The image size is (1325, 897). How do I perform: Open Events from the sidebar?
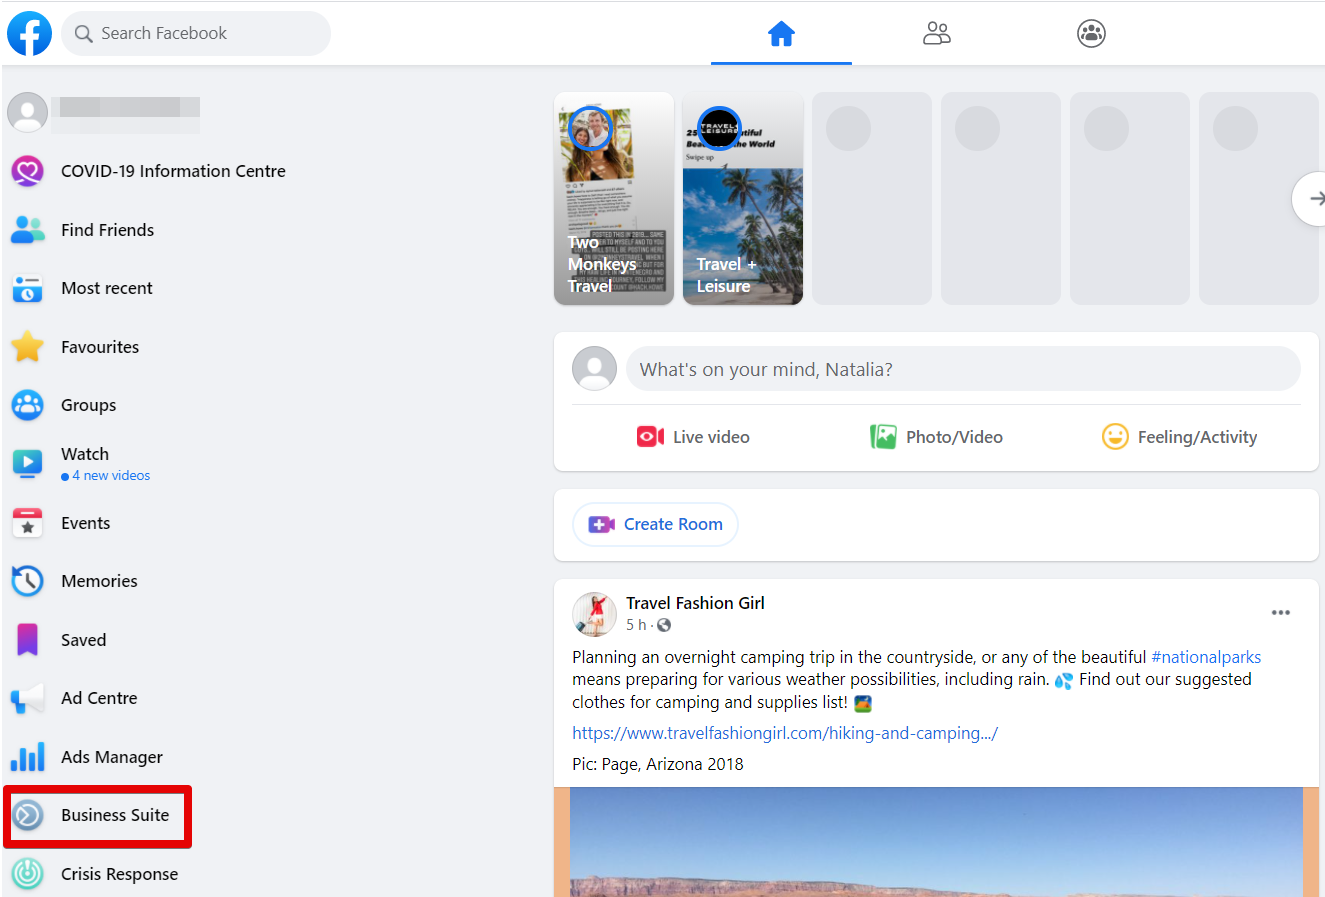coord(85,523)
